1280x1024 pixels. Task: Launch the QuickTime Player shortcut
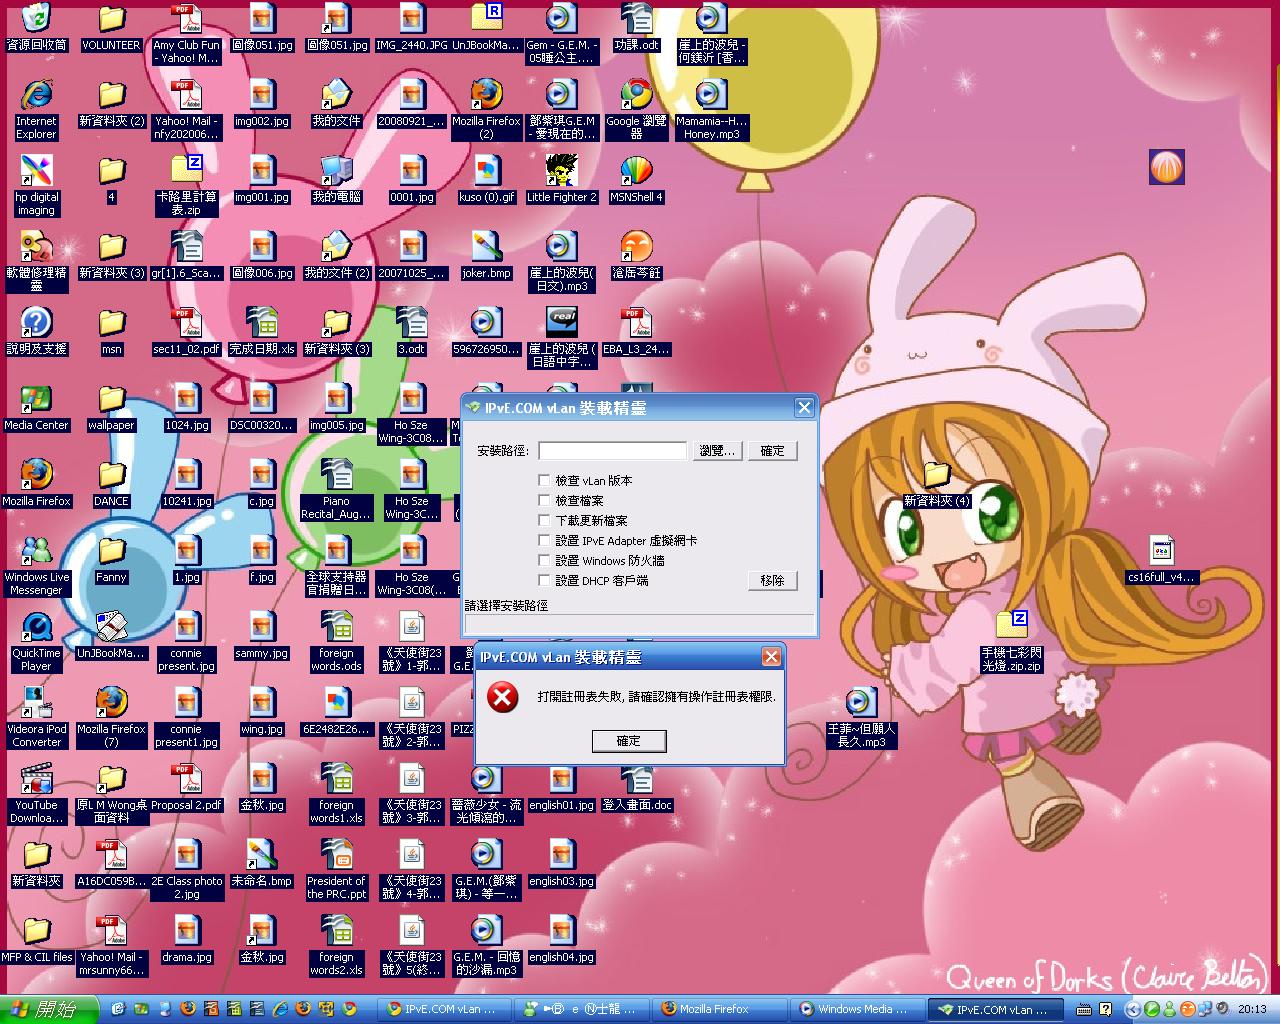tap(36, 641)
